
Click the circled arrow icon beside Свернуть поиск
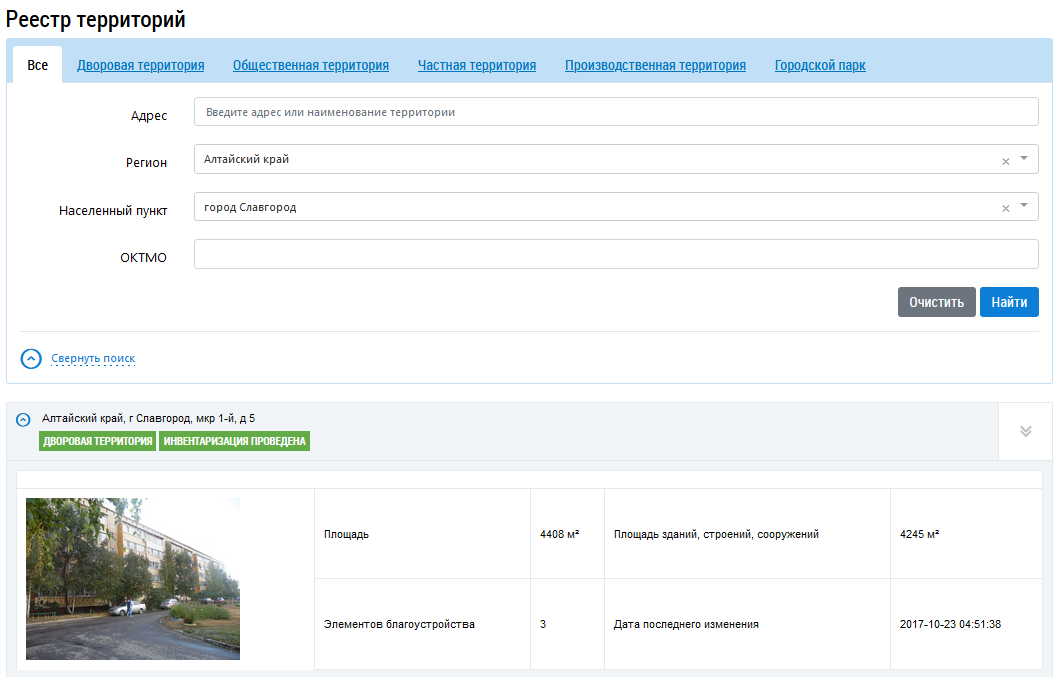31,358
